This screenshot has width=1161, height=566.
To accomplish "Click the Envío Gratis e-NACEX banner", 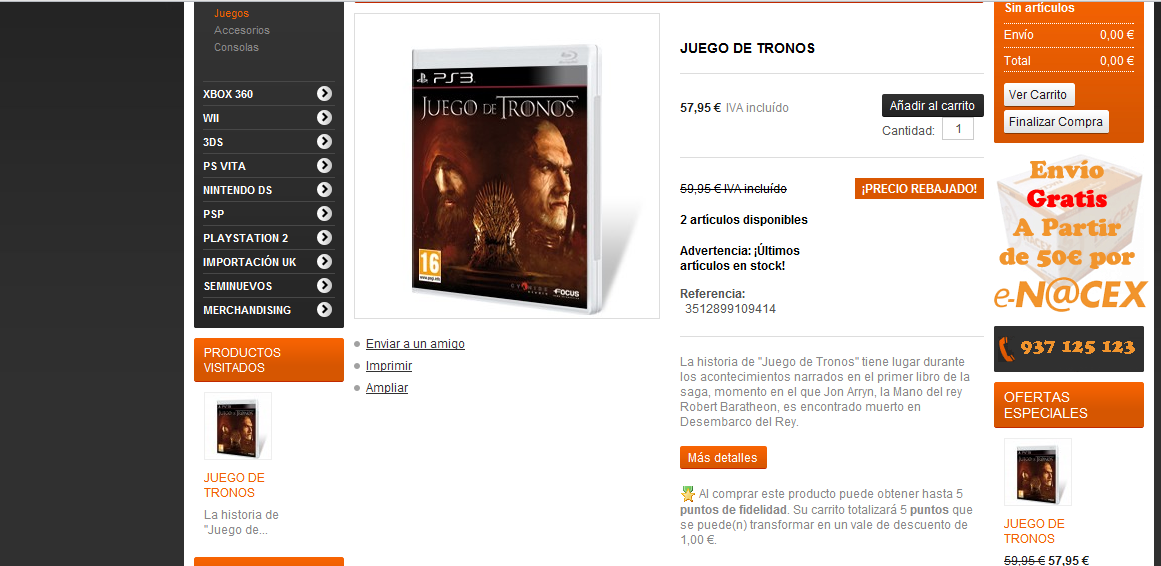I will click(1069, 233).
